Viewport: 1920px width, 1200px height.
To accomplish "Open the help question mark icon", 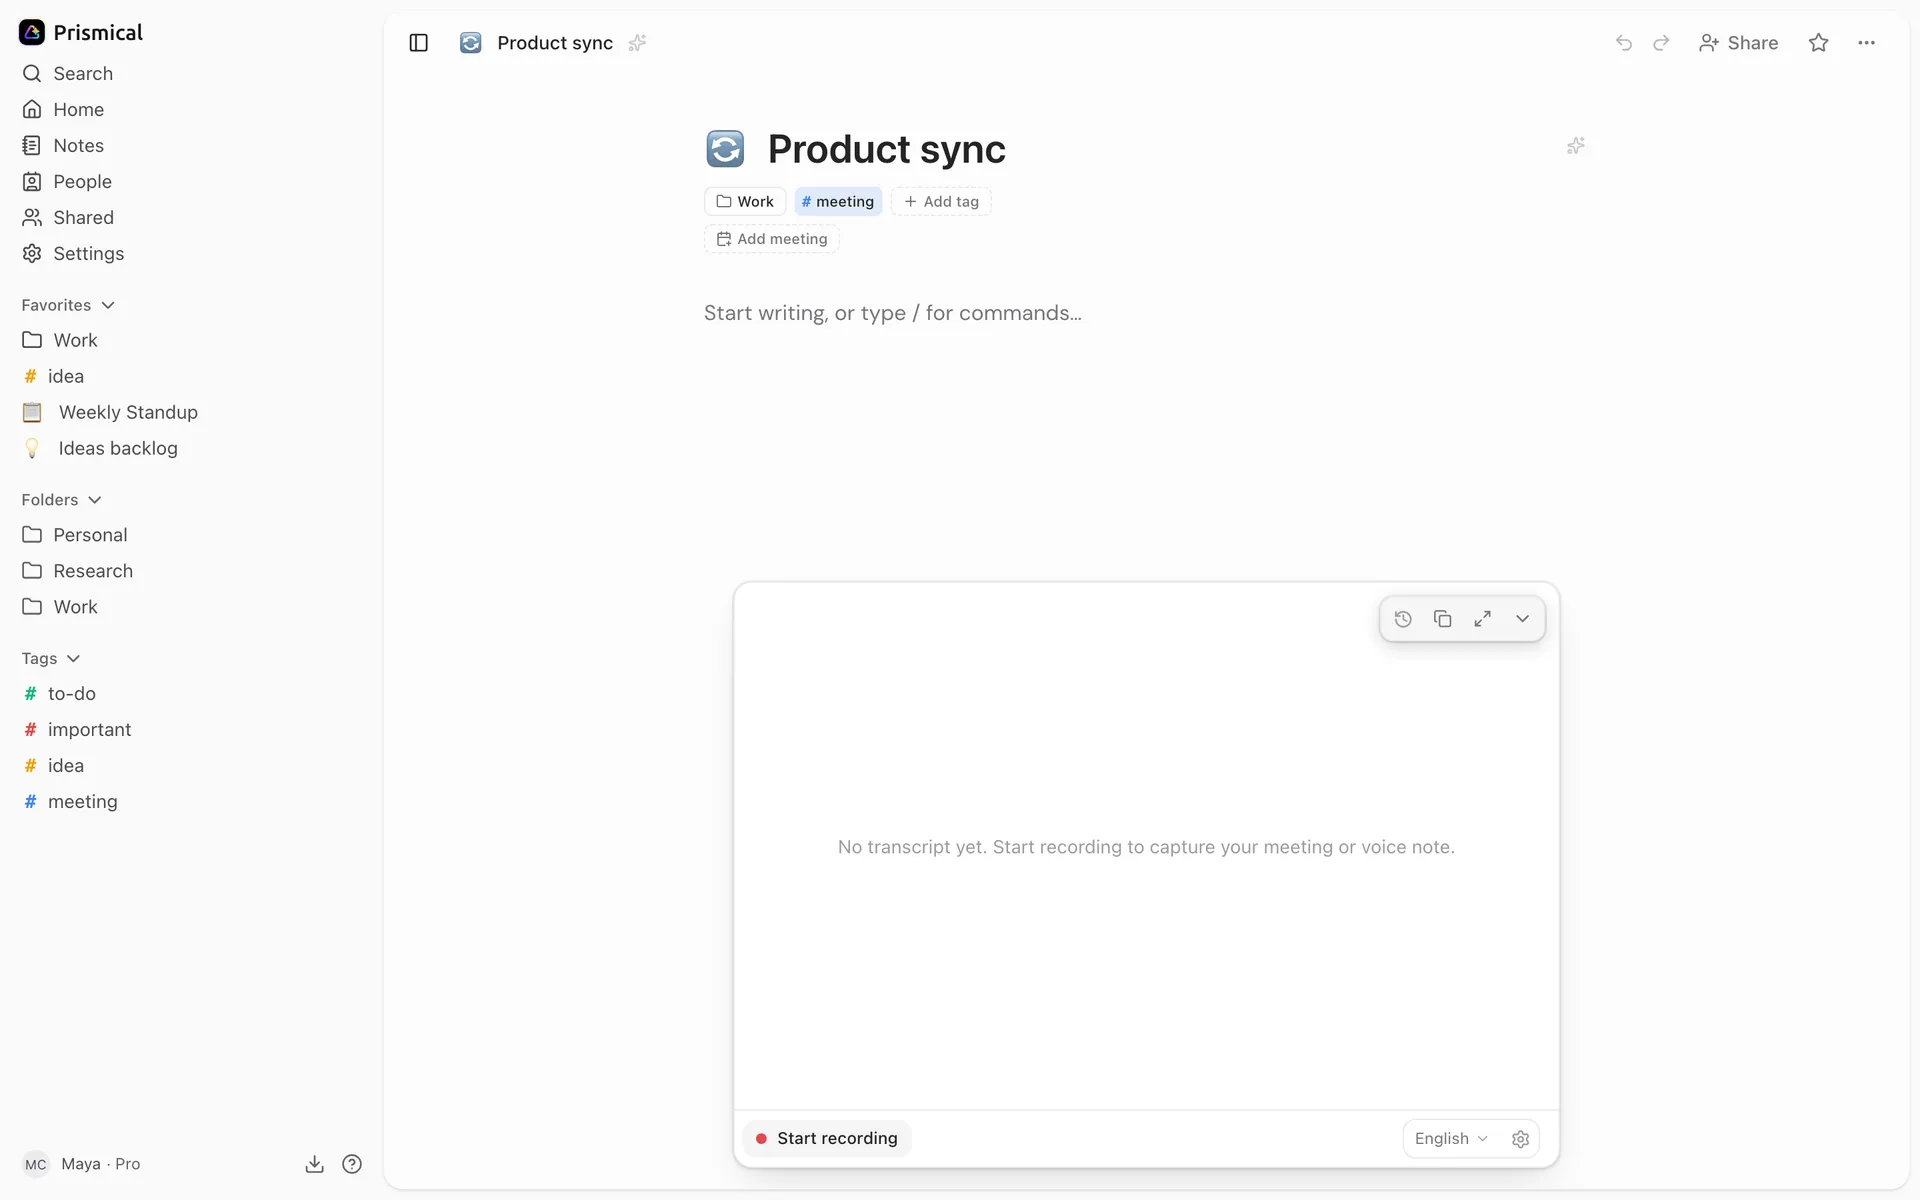I will tap(352, 1164).
